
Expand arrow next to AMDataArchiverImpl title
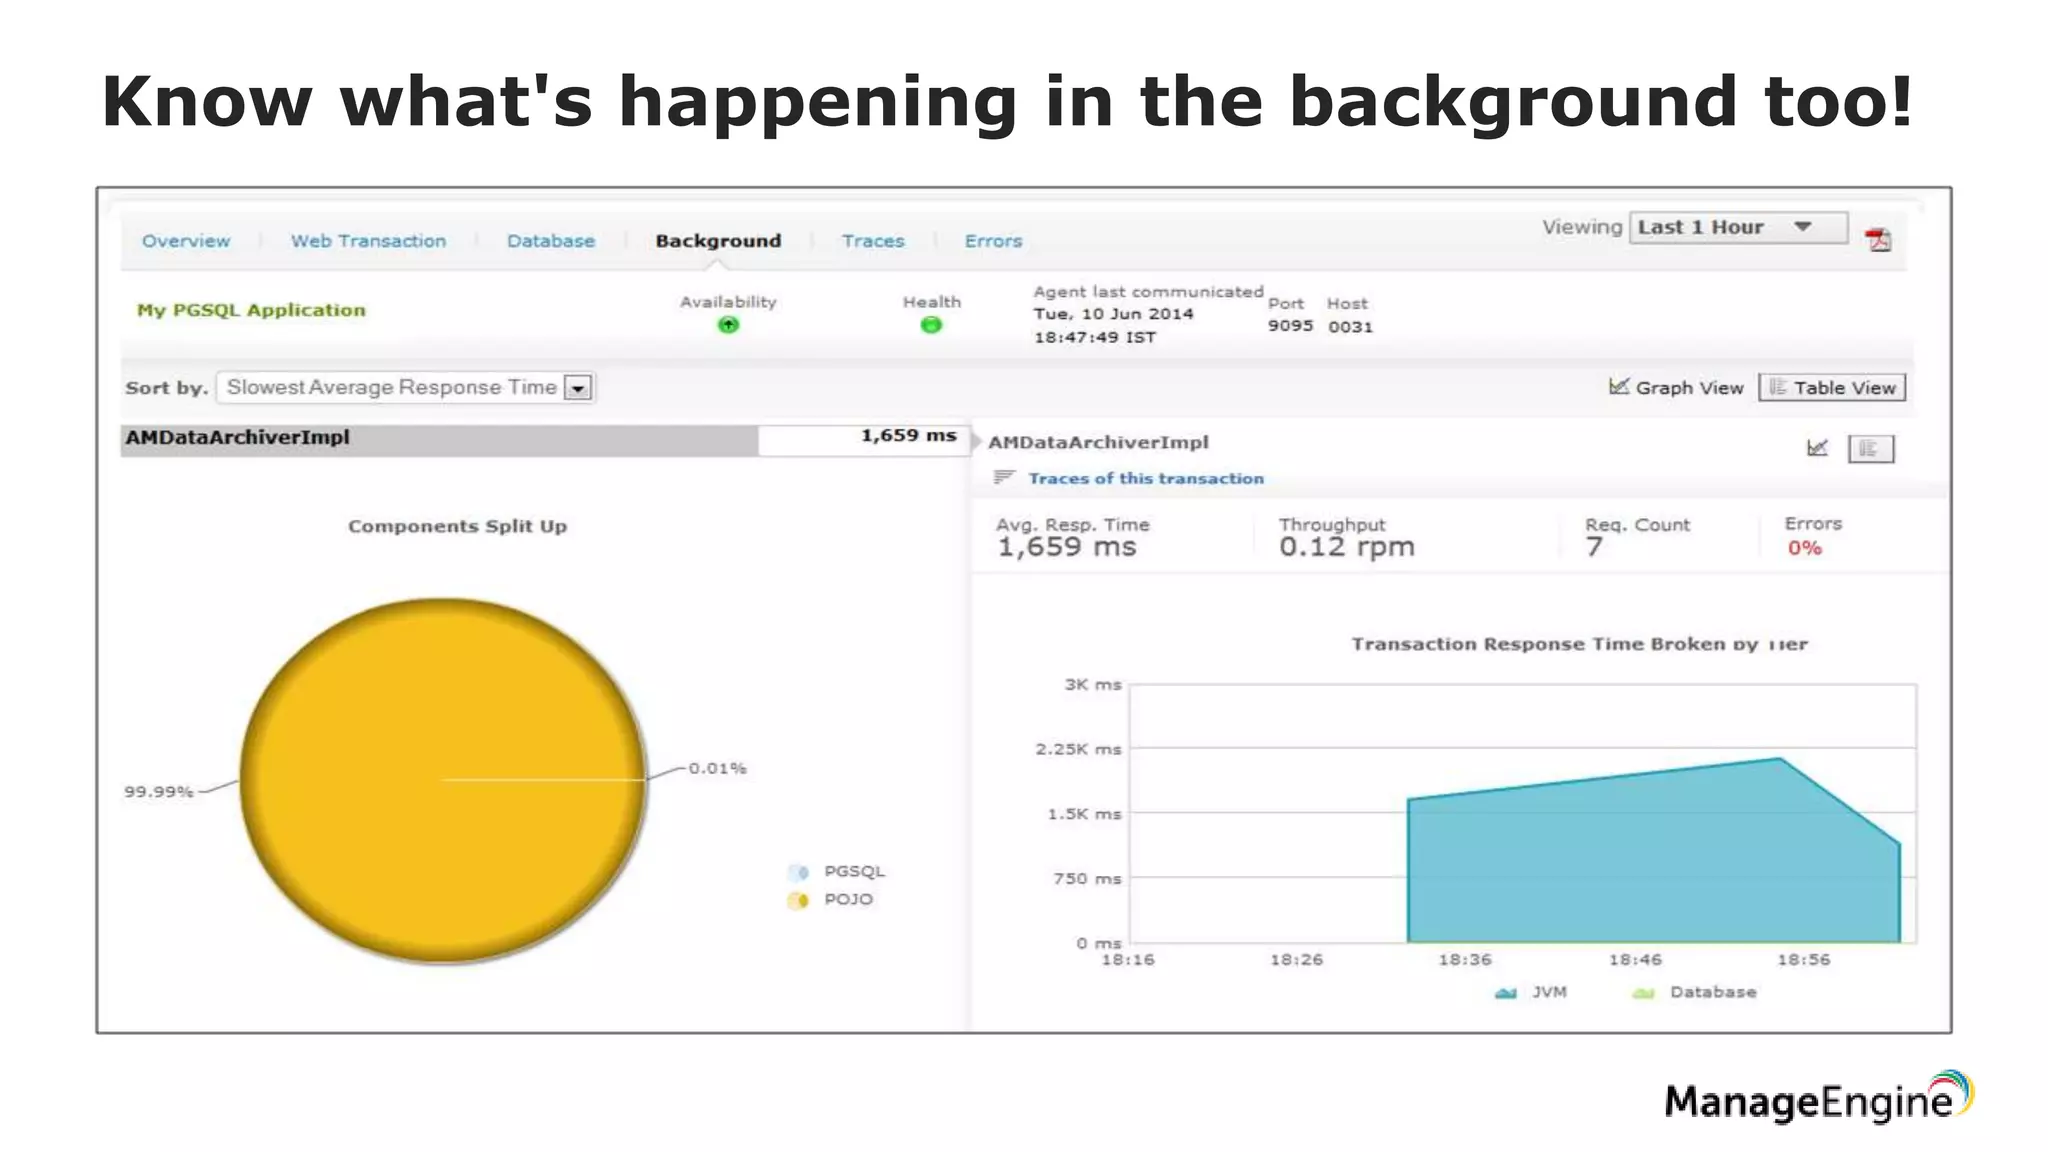tap(977, 442)
